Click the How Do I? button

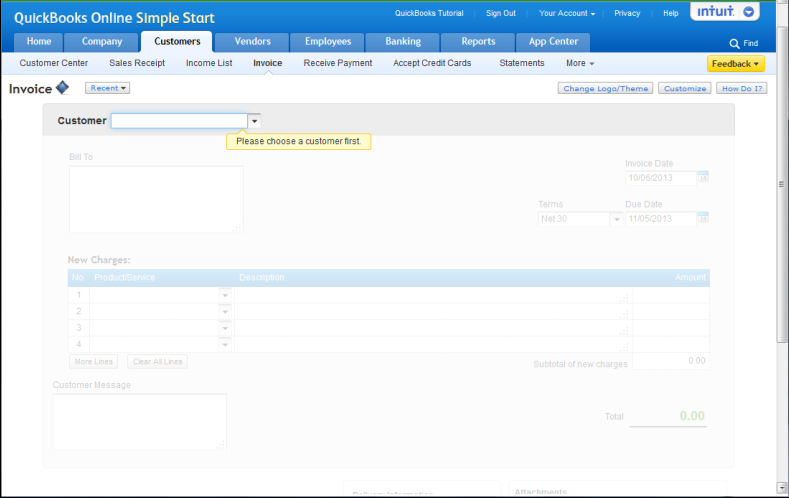pyautogui.click(x=742, y=89)
